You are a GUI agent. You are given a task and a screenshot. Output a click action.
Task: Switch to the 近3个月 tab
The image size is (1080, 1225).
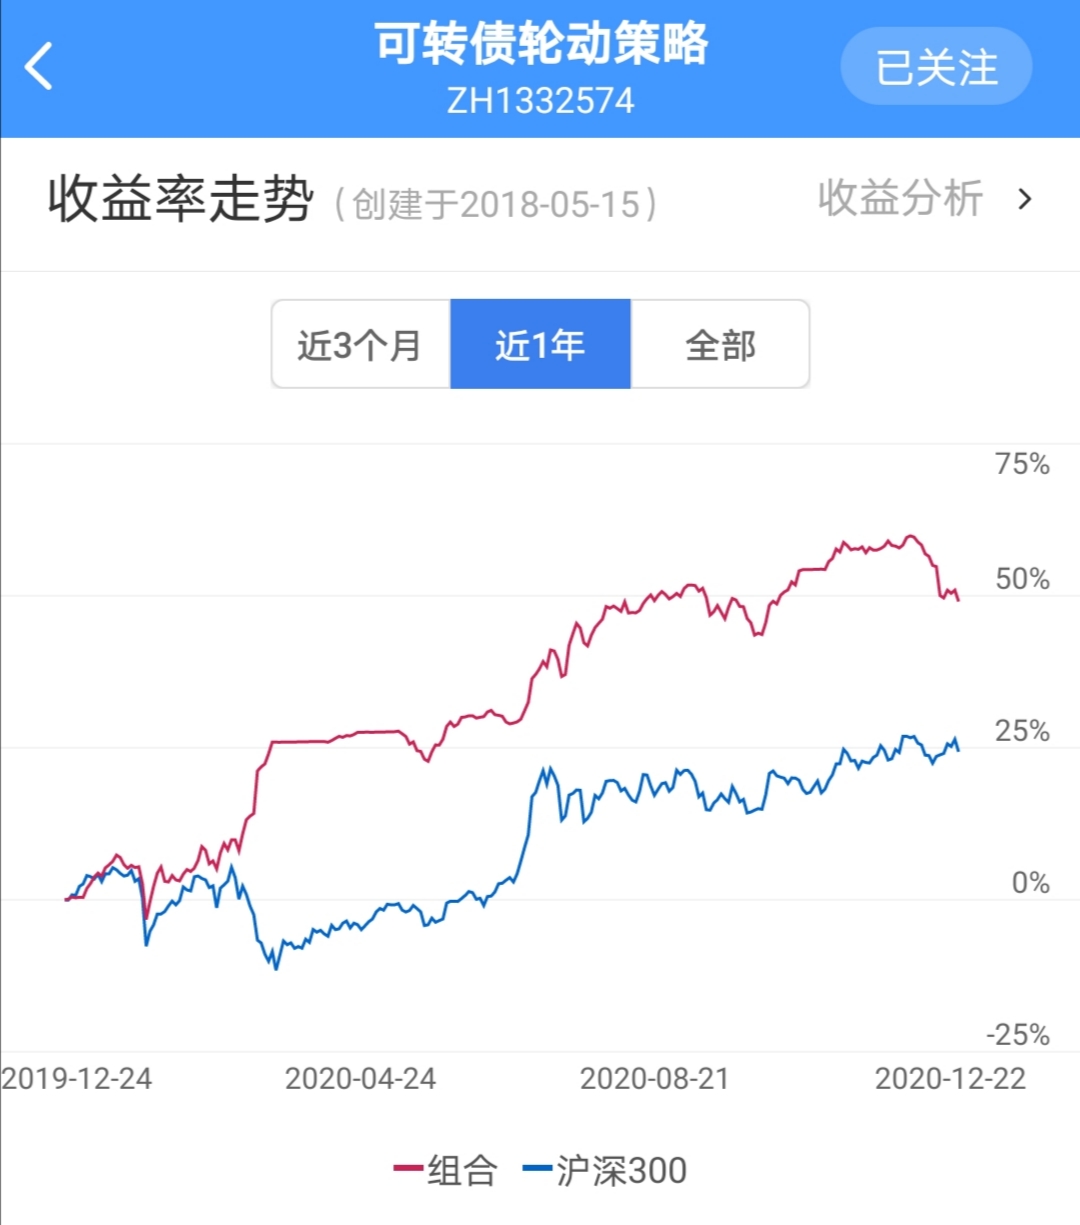coord(360,345)
